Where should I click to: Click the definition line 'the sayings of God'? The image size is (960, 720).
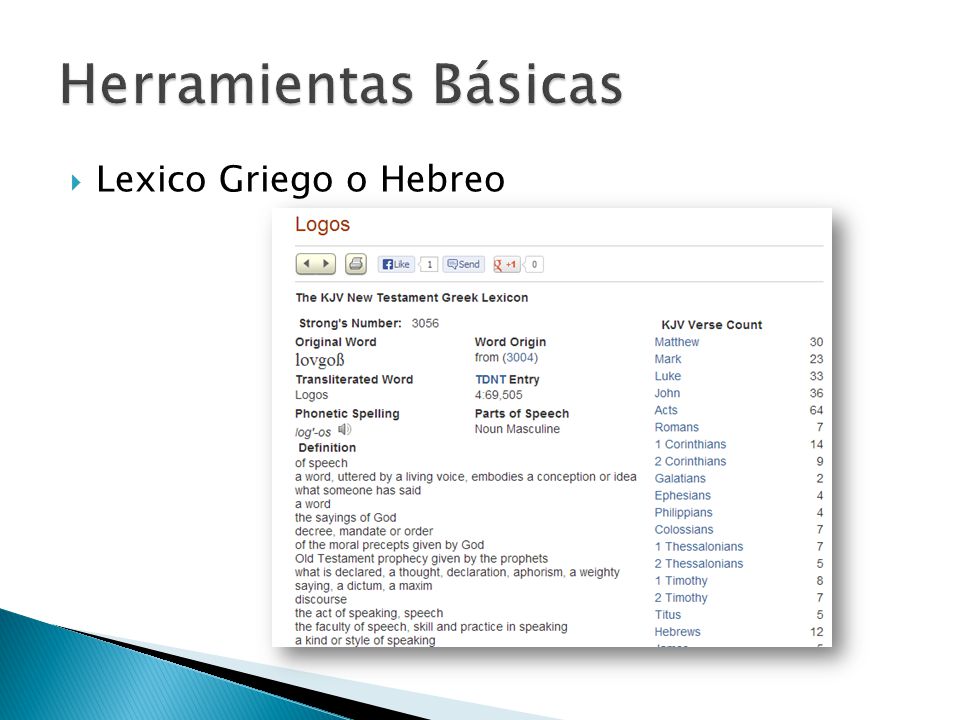tap(345, 518)
